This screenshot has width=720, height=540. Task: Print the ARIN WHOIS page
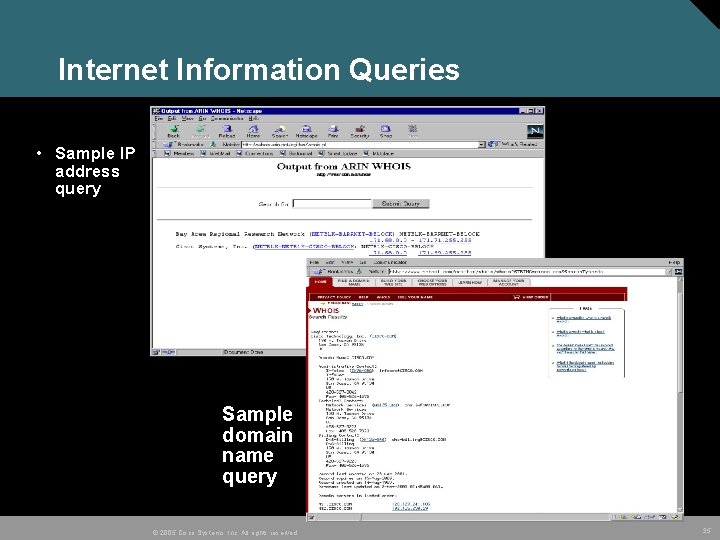coord(333,131)
